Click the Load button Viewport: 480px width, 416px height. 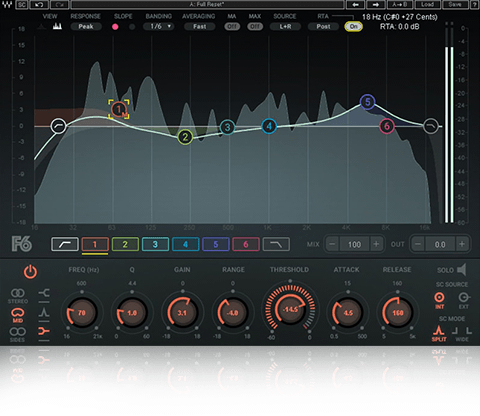click(x=427, y=4)
